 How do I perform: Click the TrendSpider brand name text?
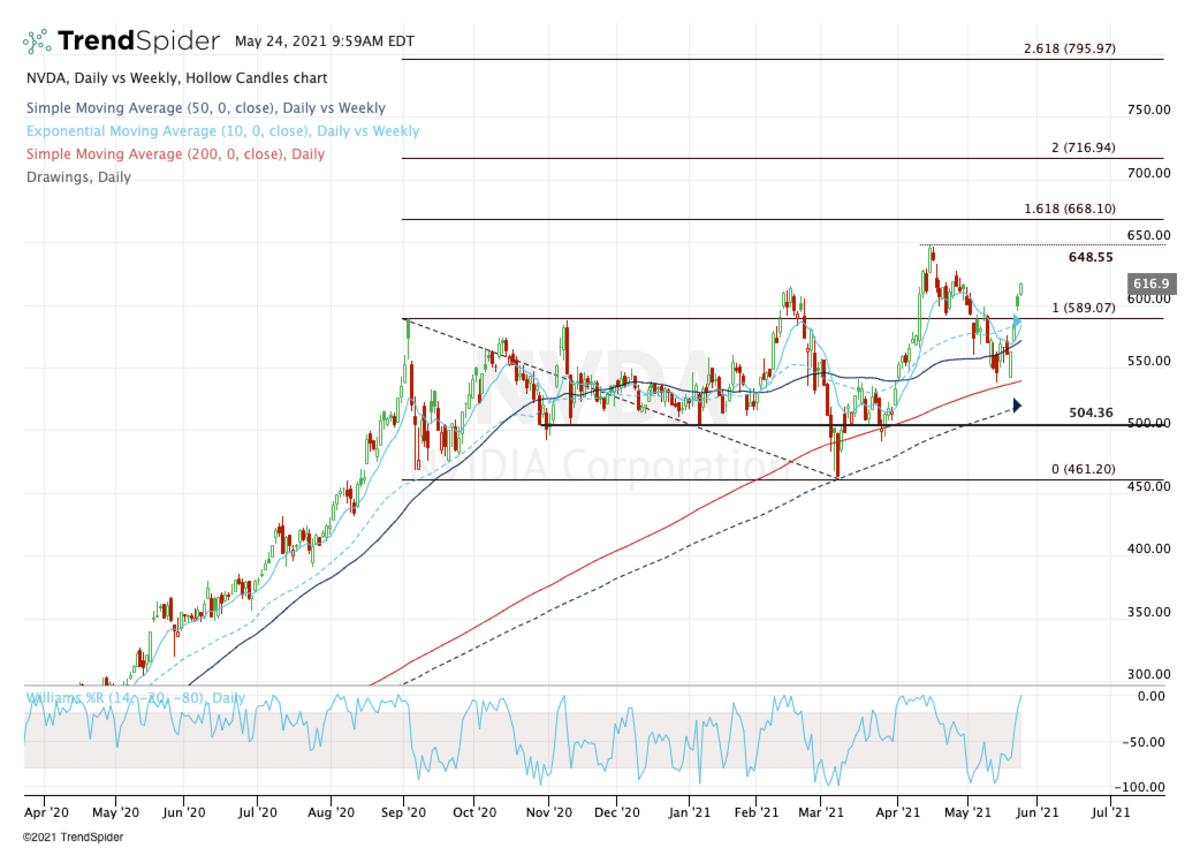(138, 41)
